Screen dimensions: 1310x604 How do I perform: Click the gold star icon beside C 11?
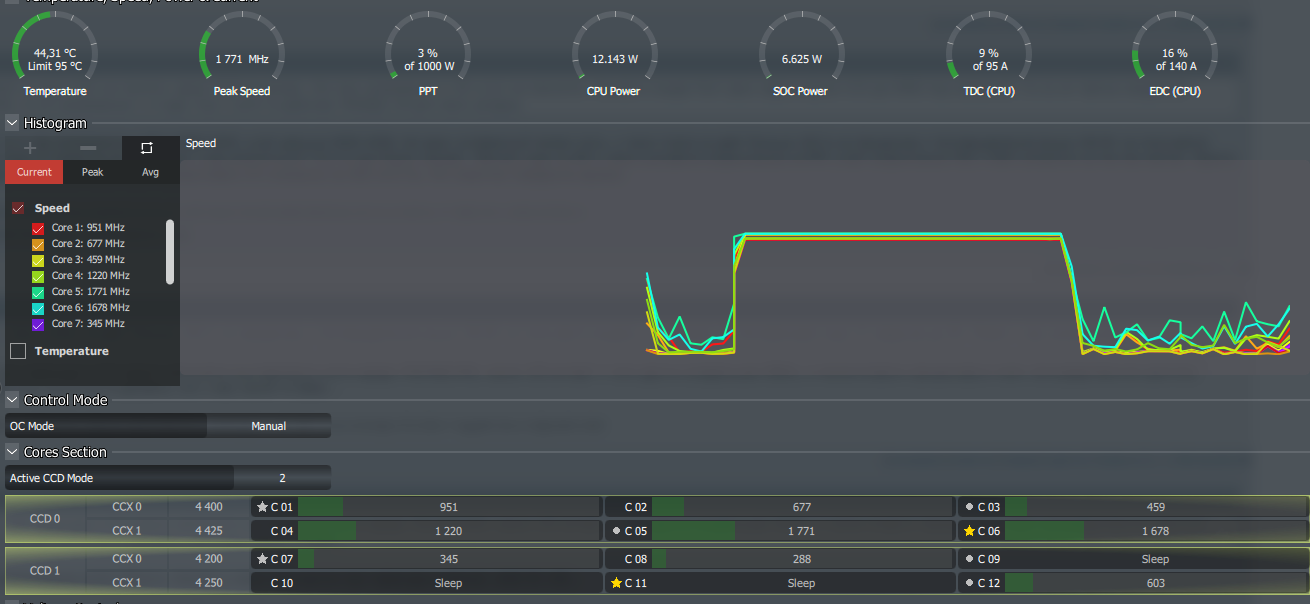click(x=616, y=583)
